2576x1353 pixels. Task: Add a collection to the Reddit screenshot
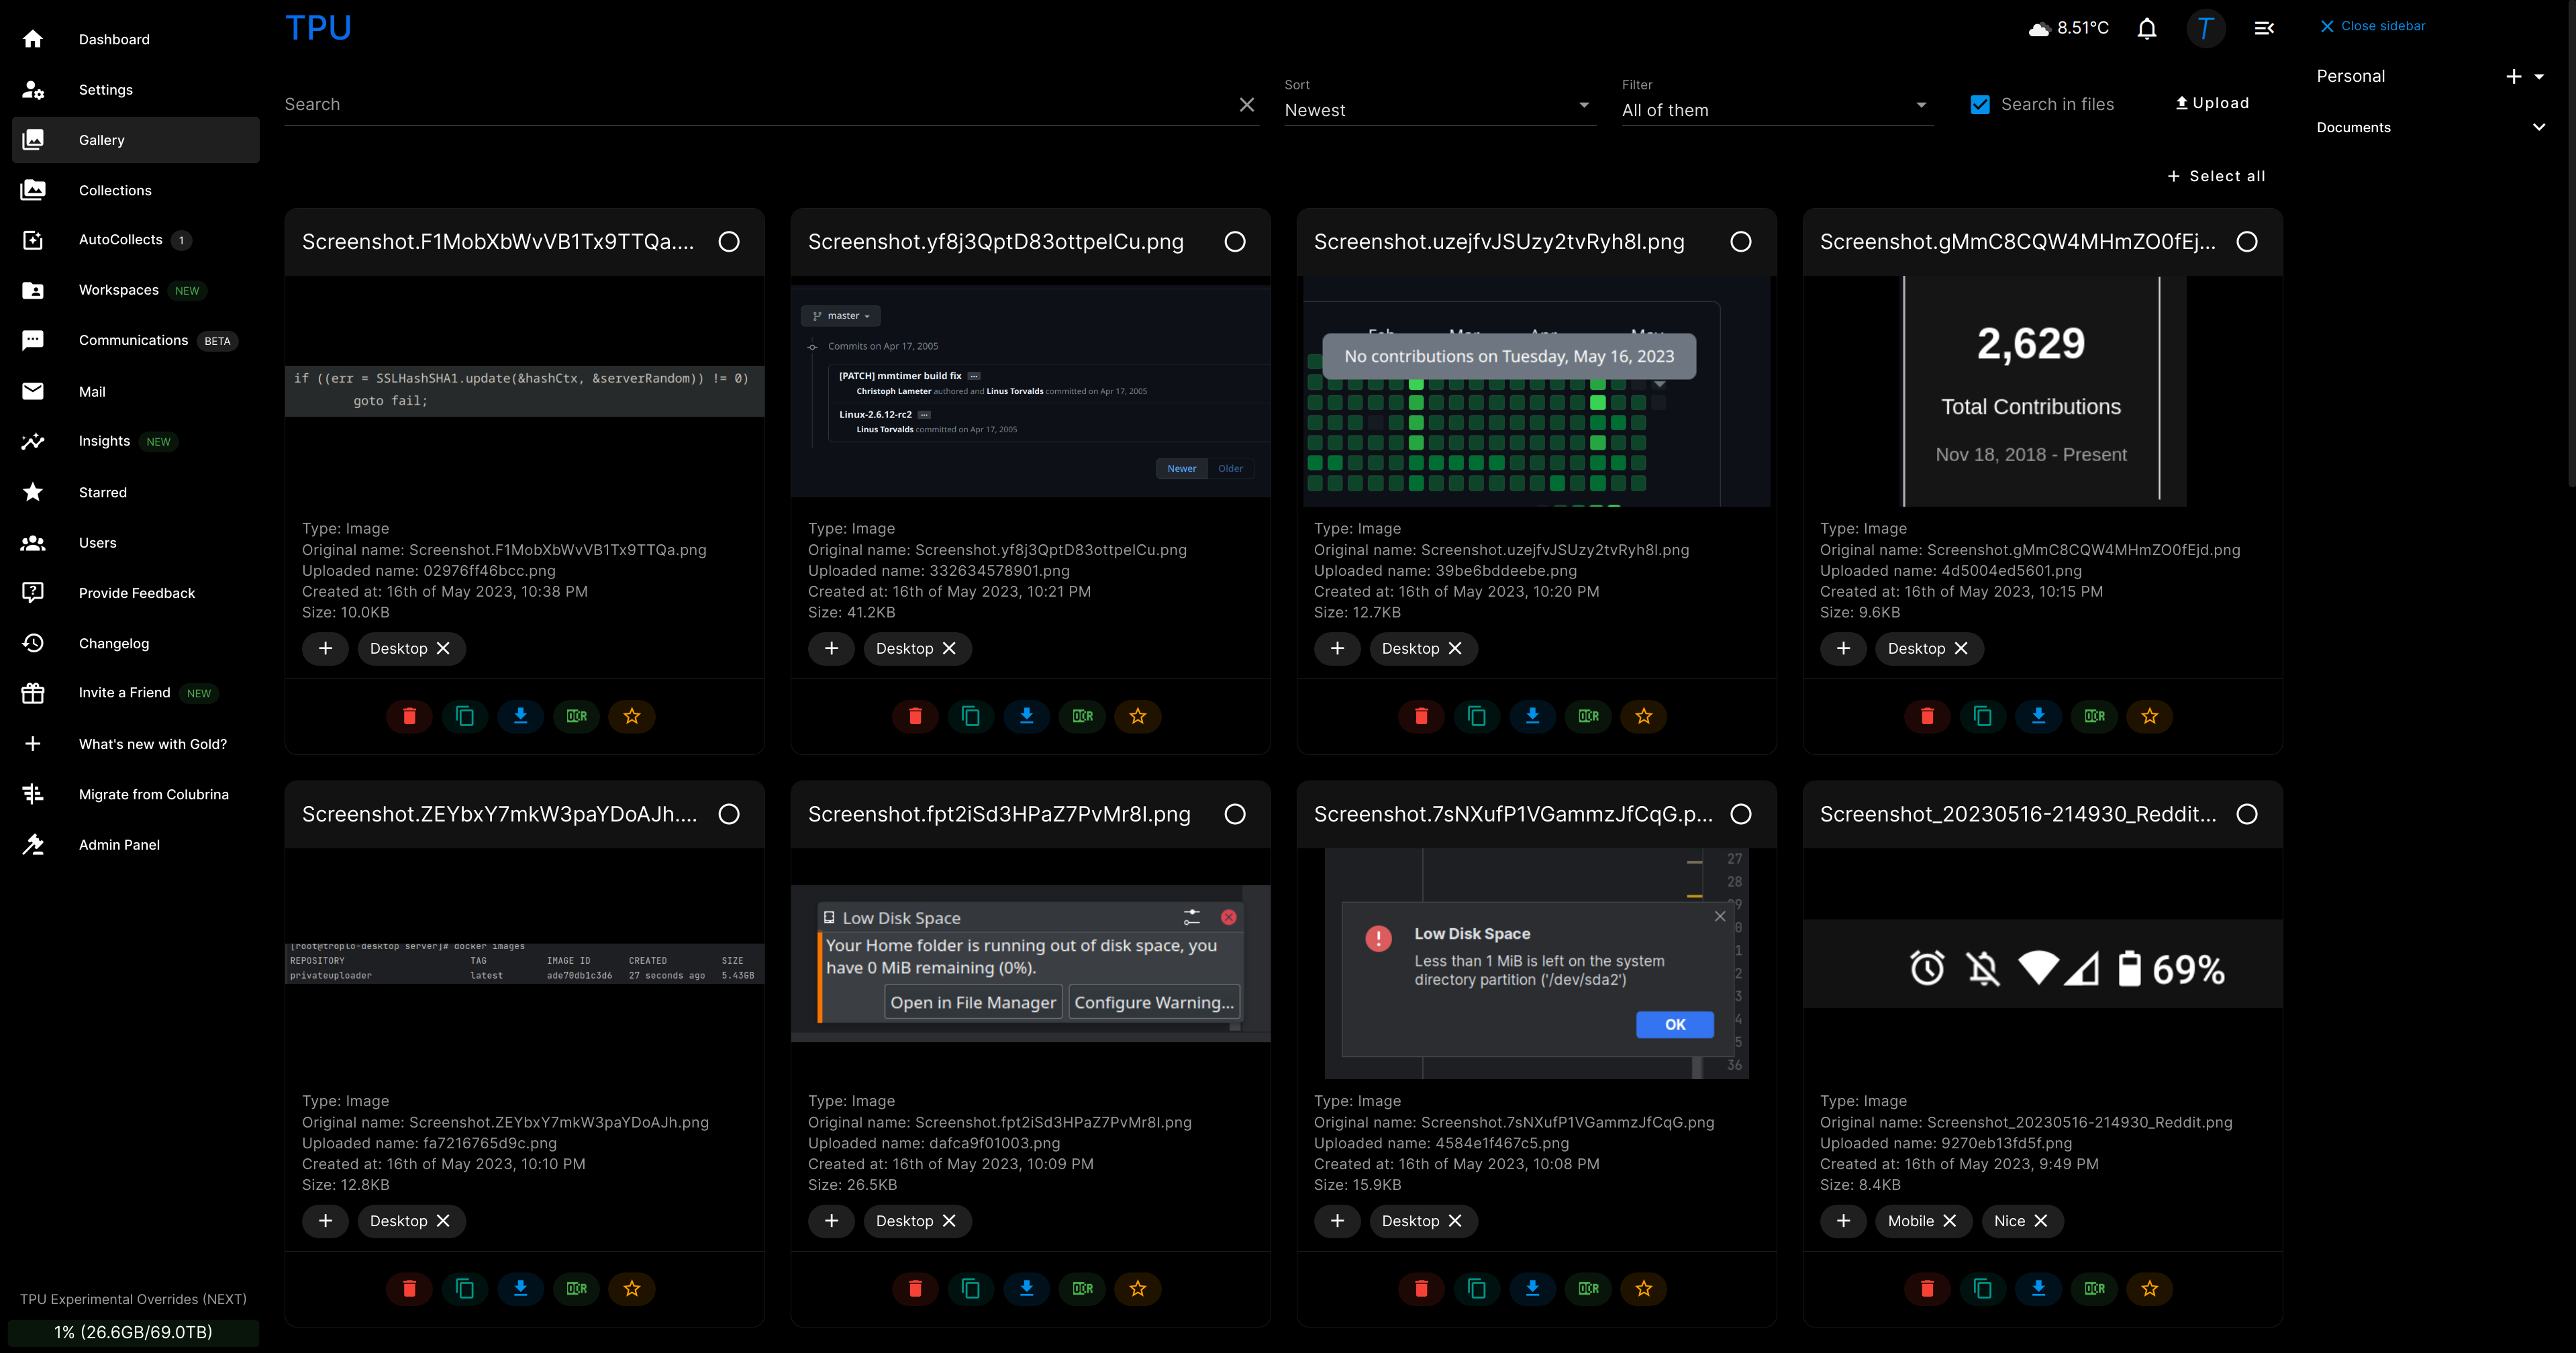click(1843, 1221)
